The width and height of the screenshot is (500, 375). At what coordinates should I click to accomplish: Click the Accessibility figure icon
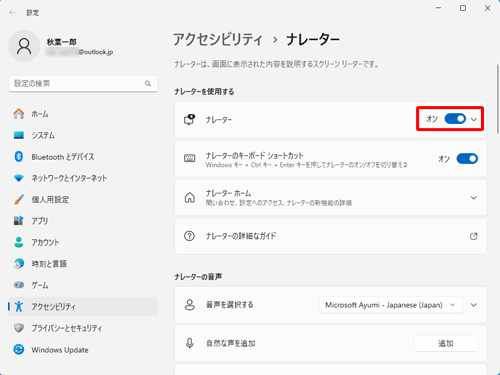pos(19,306)
